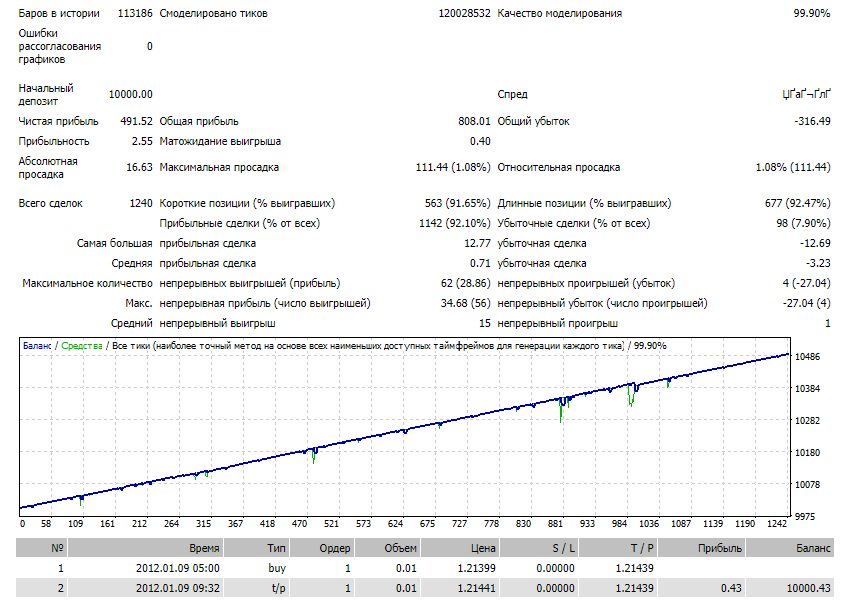The image size is (849, 603).
Task: Click the 'T / P' column header
Action: (618, 548)
